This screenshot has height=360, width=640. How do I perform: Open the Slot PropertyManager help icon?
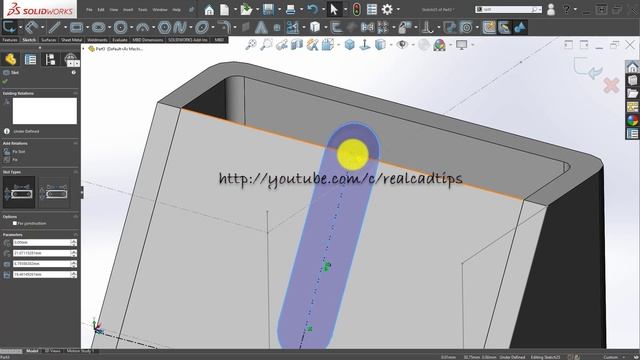click(74, 72)
